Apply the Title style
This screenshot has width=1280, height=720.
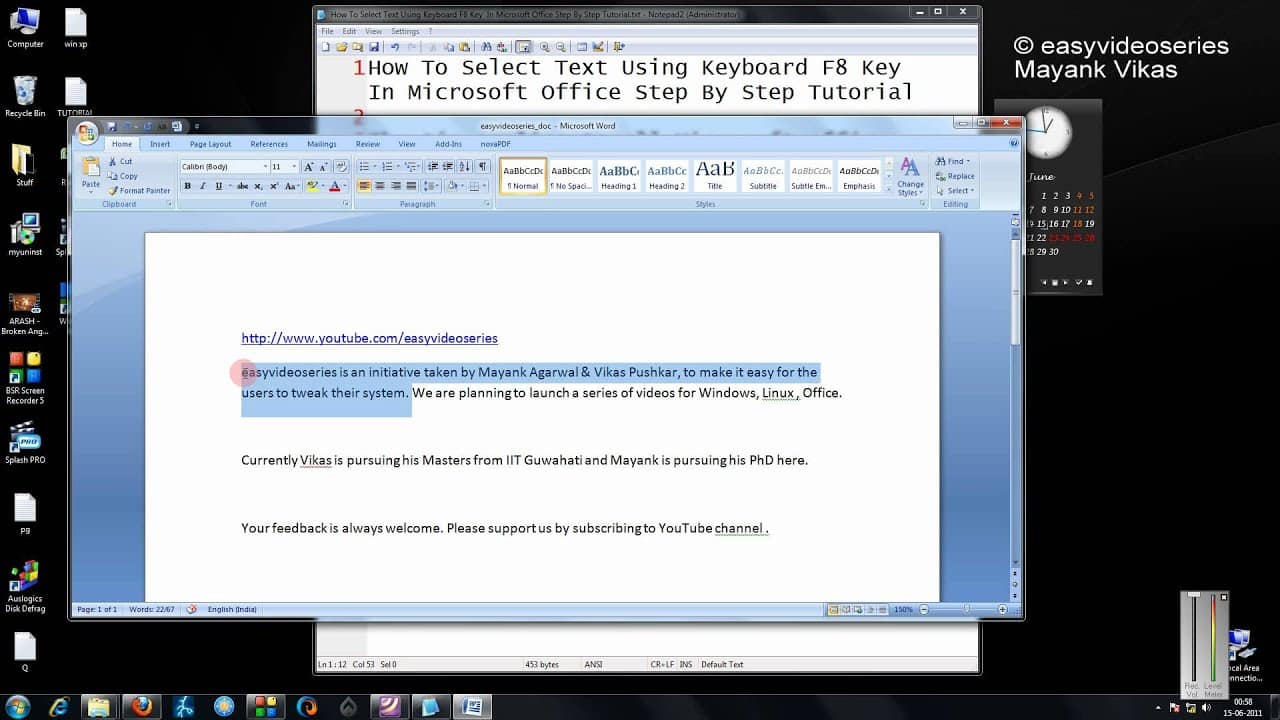click(x=715, y=176)
